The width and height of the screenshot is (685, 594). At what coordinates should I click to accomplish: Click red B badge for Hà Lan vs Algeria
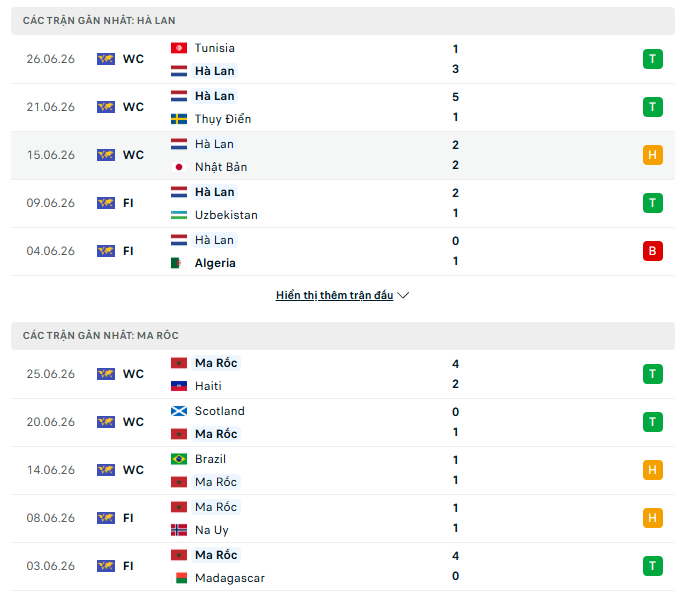pyautogui.click(x=653, y=251)
